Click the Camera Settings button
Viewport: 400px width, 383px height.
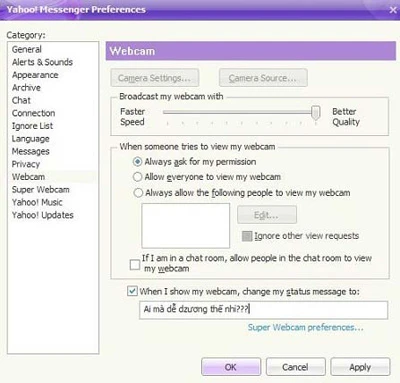click(155, 78)
